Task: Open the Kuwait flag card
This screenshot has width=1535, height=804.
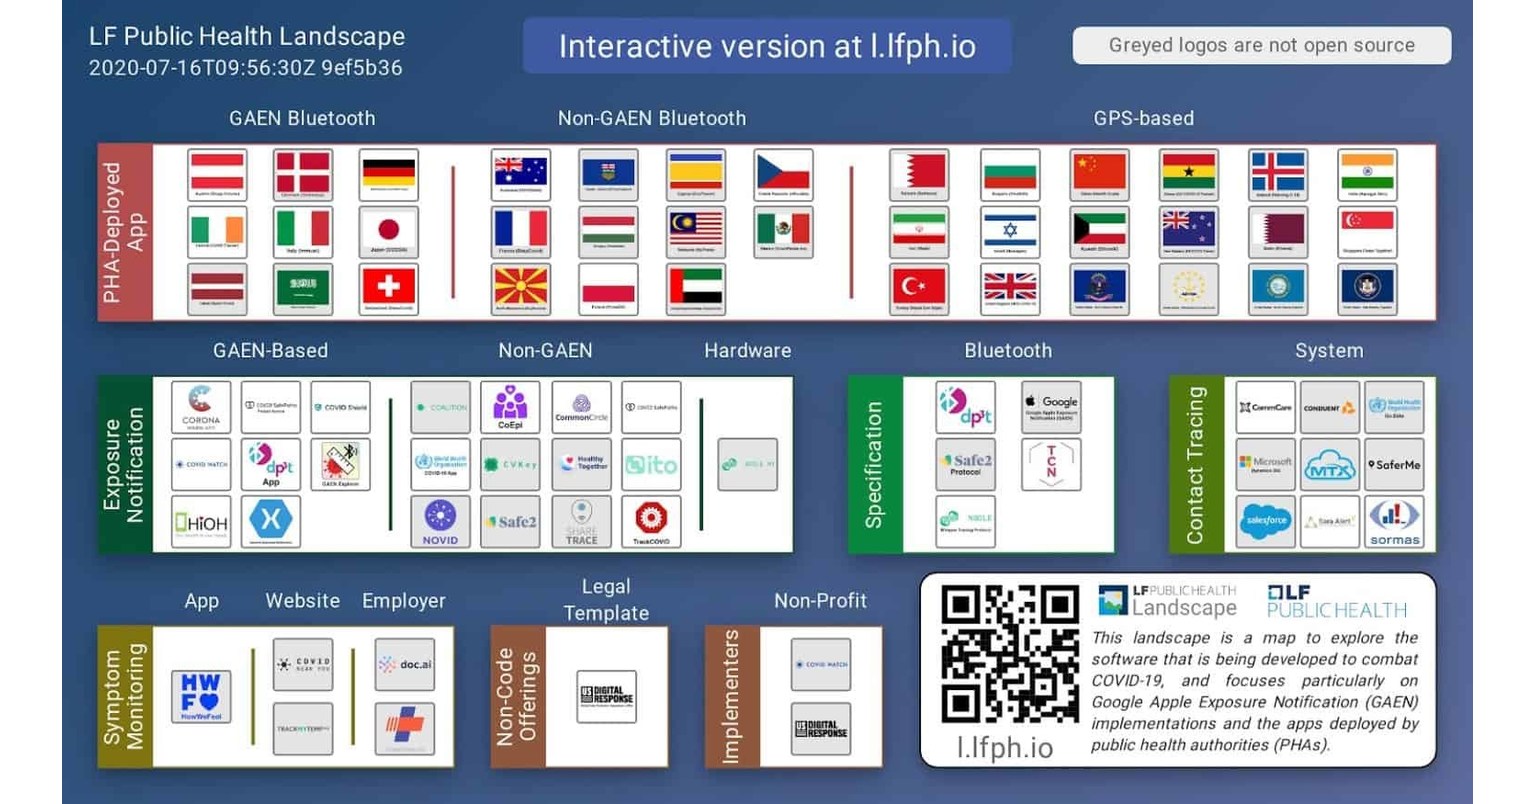Action: (1099, 232)
